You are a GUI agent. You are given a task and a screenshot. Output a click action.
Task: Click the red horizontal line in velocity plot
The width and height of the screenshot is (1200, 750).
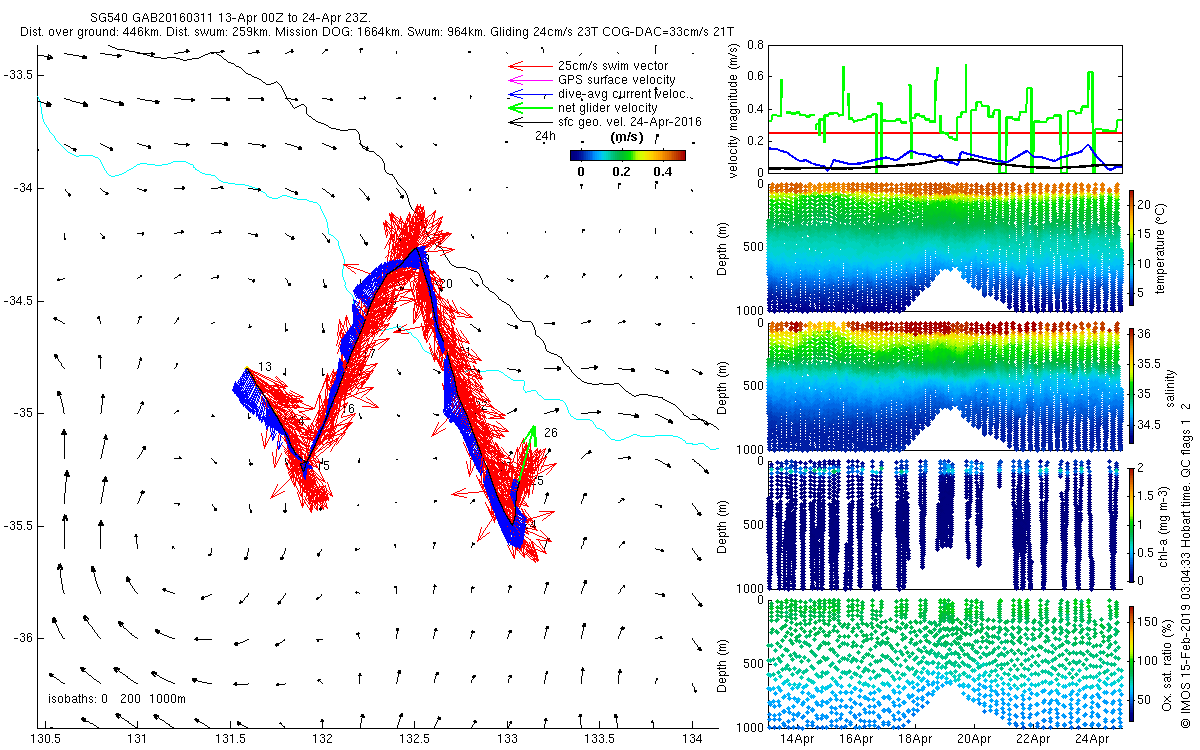[944, 132]
